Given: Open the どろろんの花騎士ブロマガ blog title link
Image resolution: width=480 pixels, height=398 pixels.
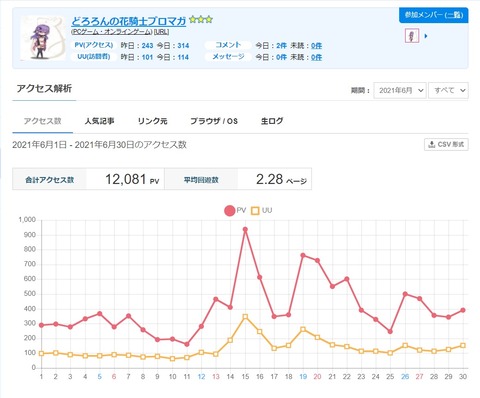Looking at the screenshot, I should click(129, 21).
